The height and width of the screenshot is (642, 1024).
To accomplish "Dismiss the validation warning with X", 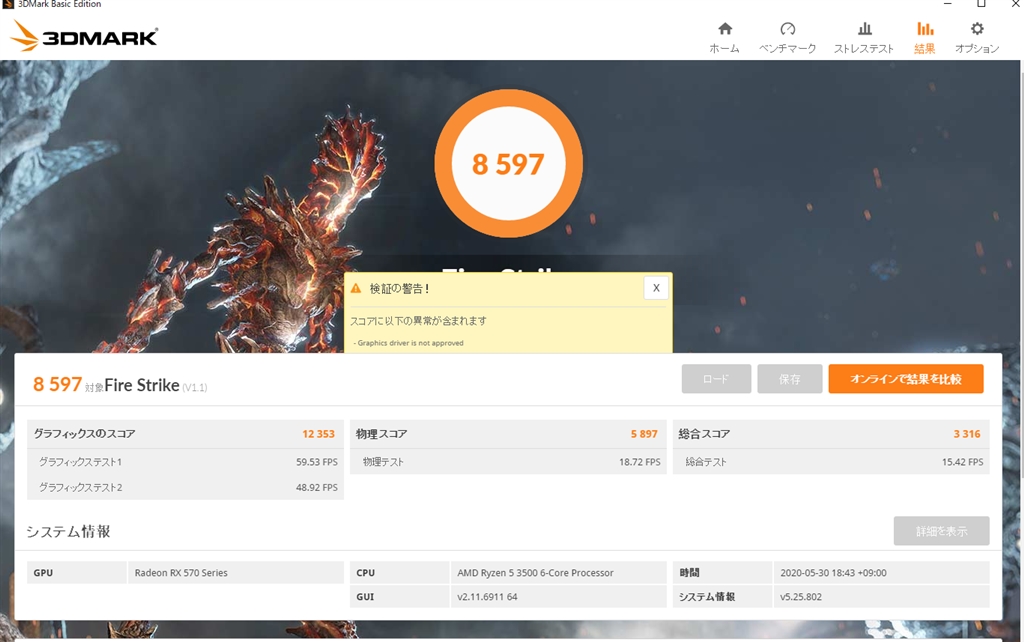I will click(656, 287).
